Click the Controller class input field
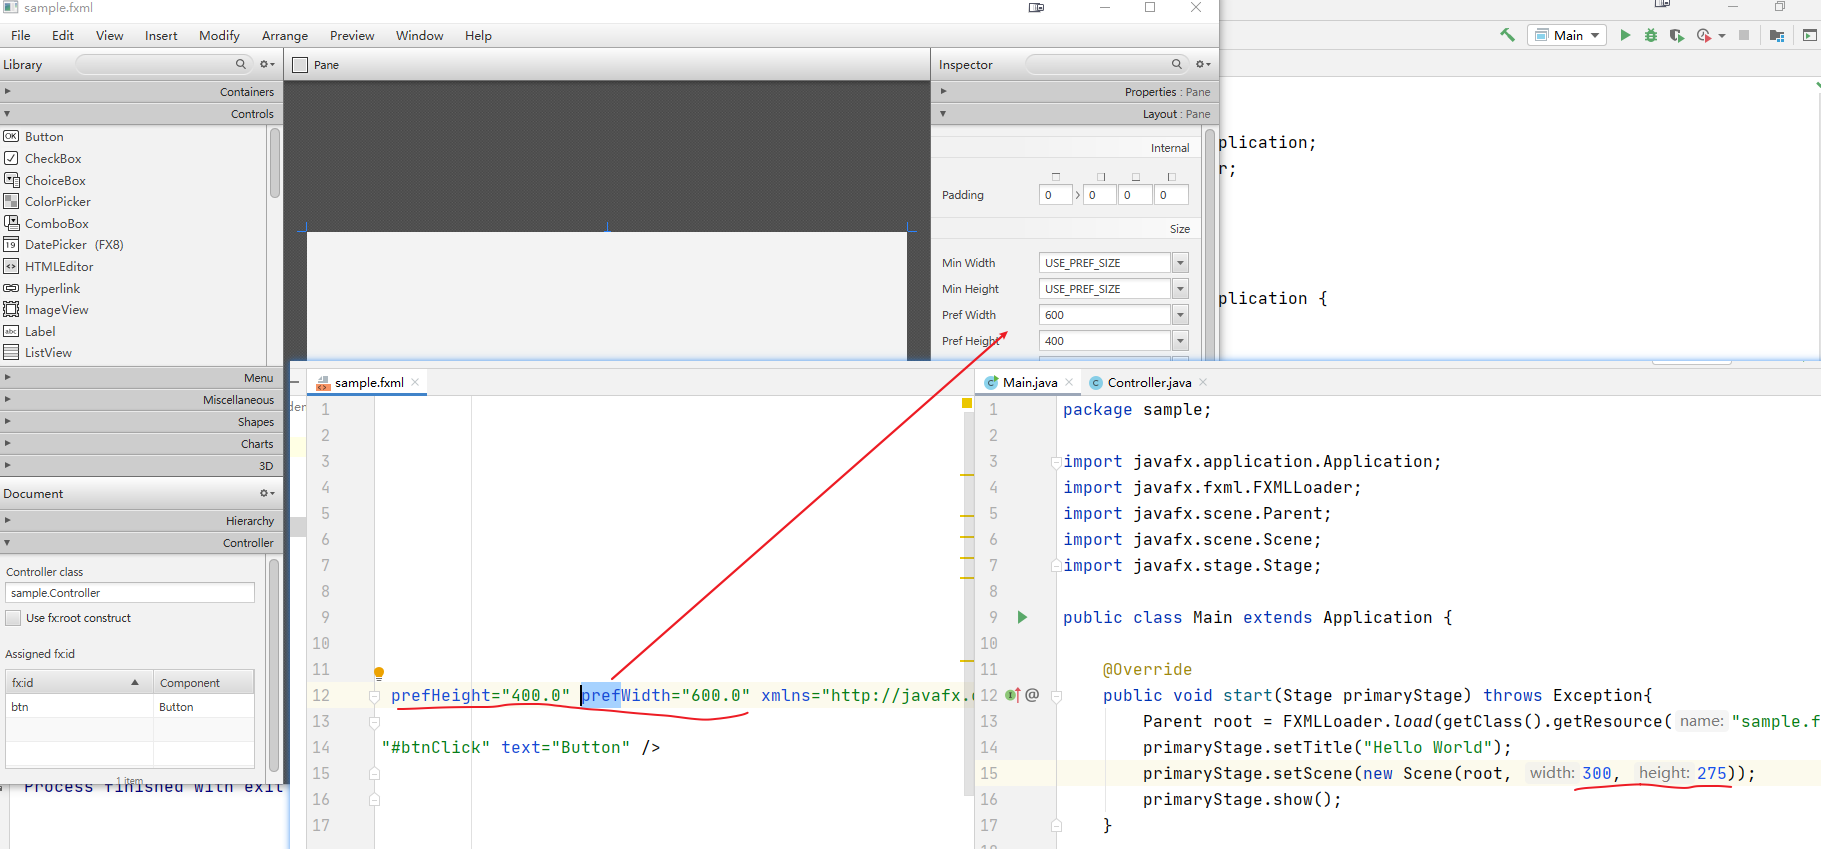The height and width of the screenshot is (849, 1821). point(130,593)
